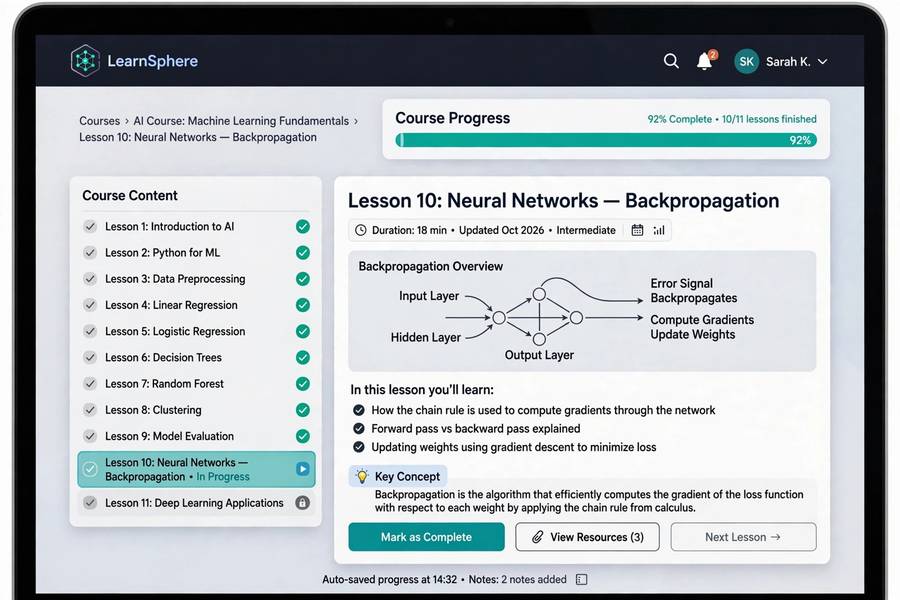Click green completed badge for Lesson 2

click(303, 253)
